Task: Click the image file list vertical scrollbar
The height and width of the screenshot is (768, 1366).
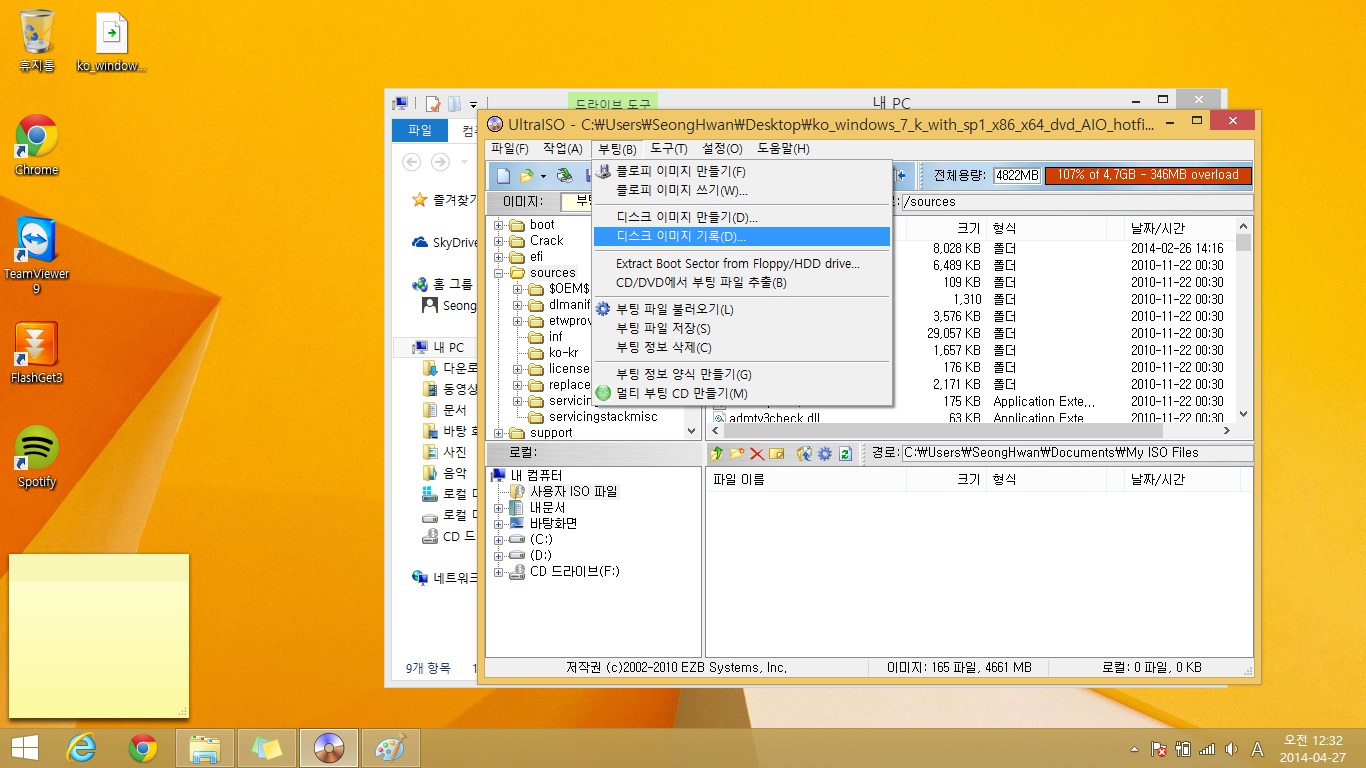Action: (1244, 320)
